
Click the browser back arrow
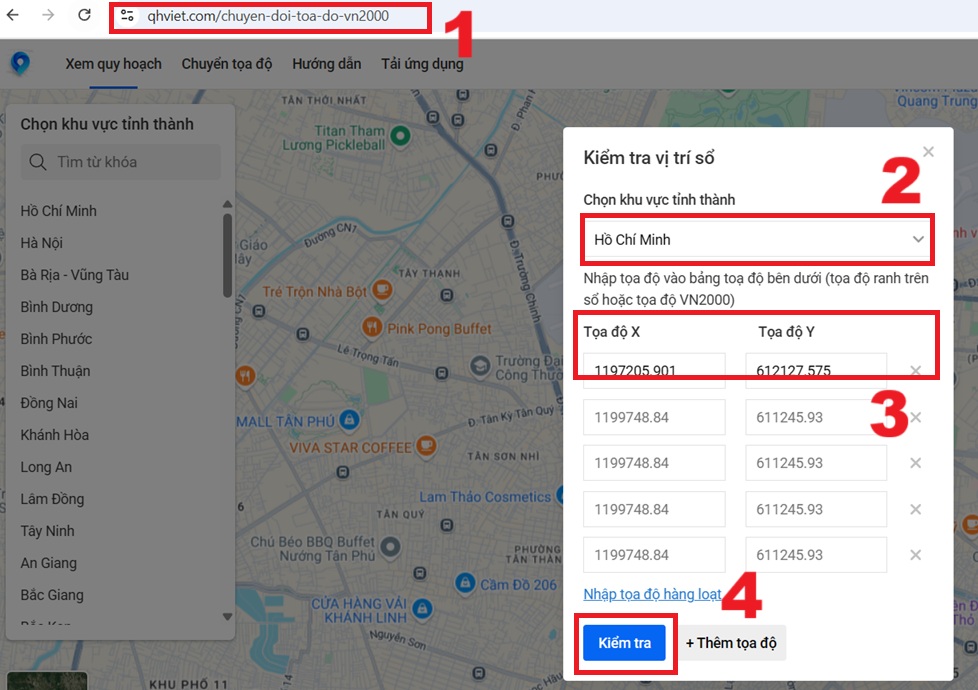pos(12,15)
